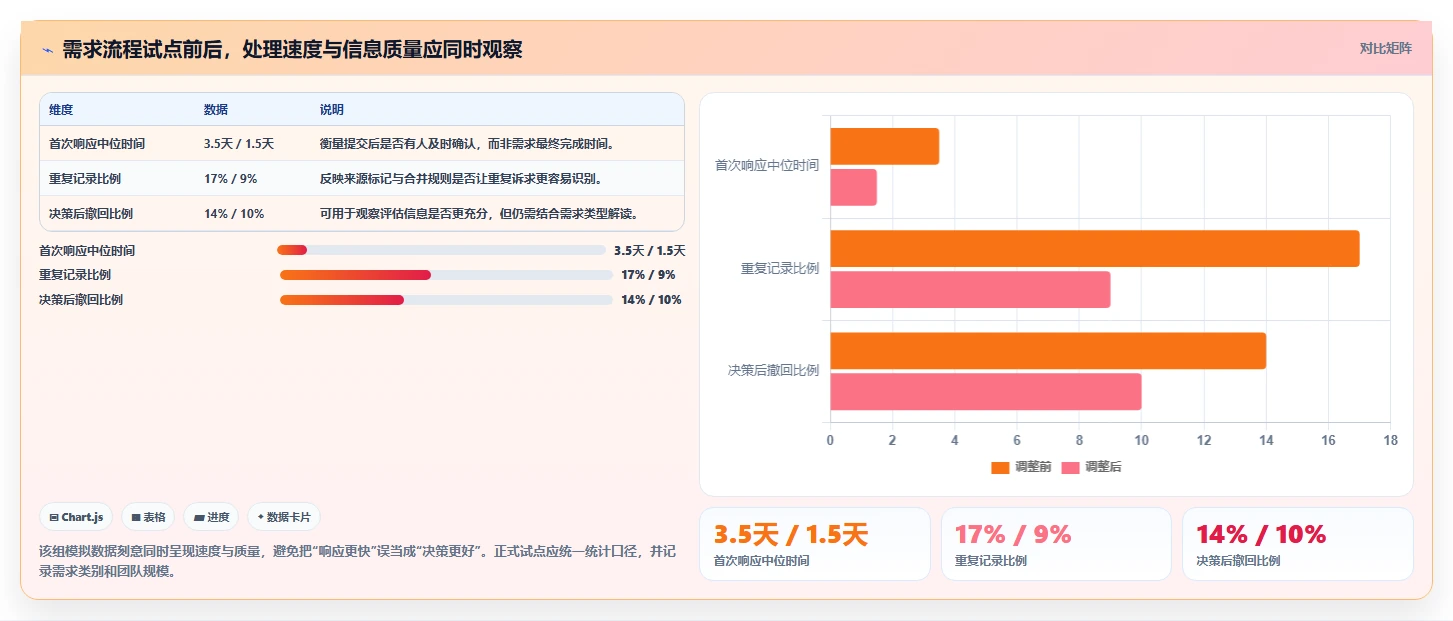Click table cell 重复记录比例
This screenshot has height=621, width=1453.
[85, 178]
